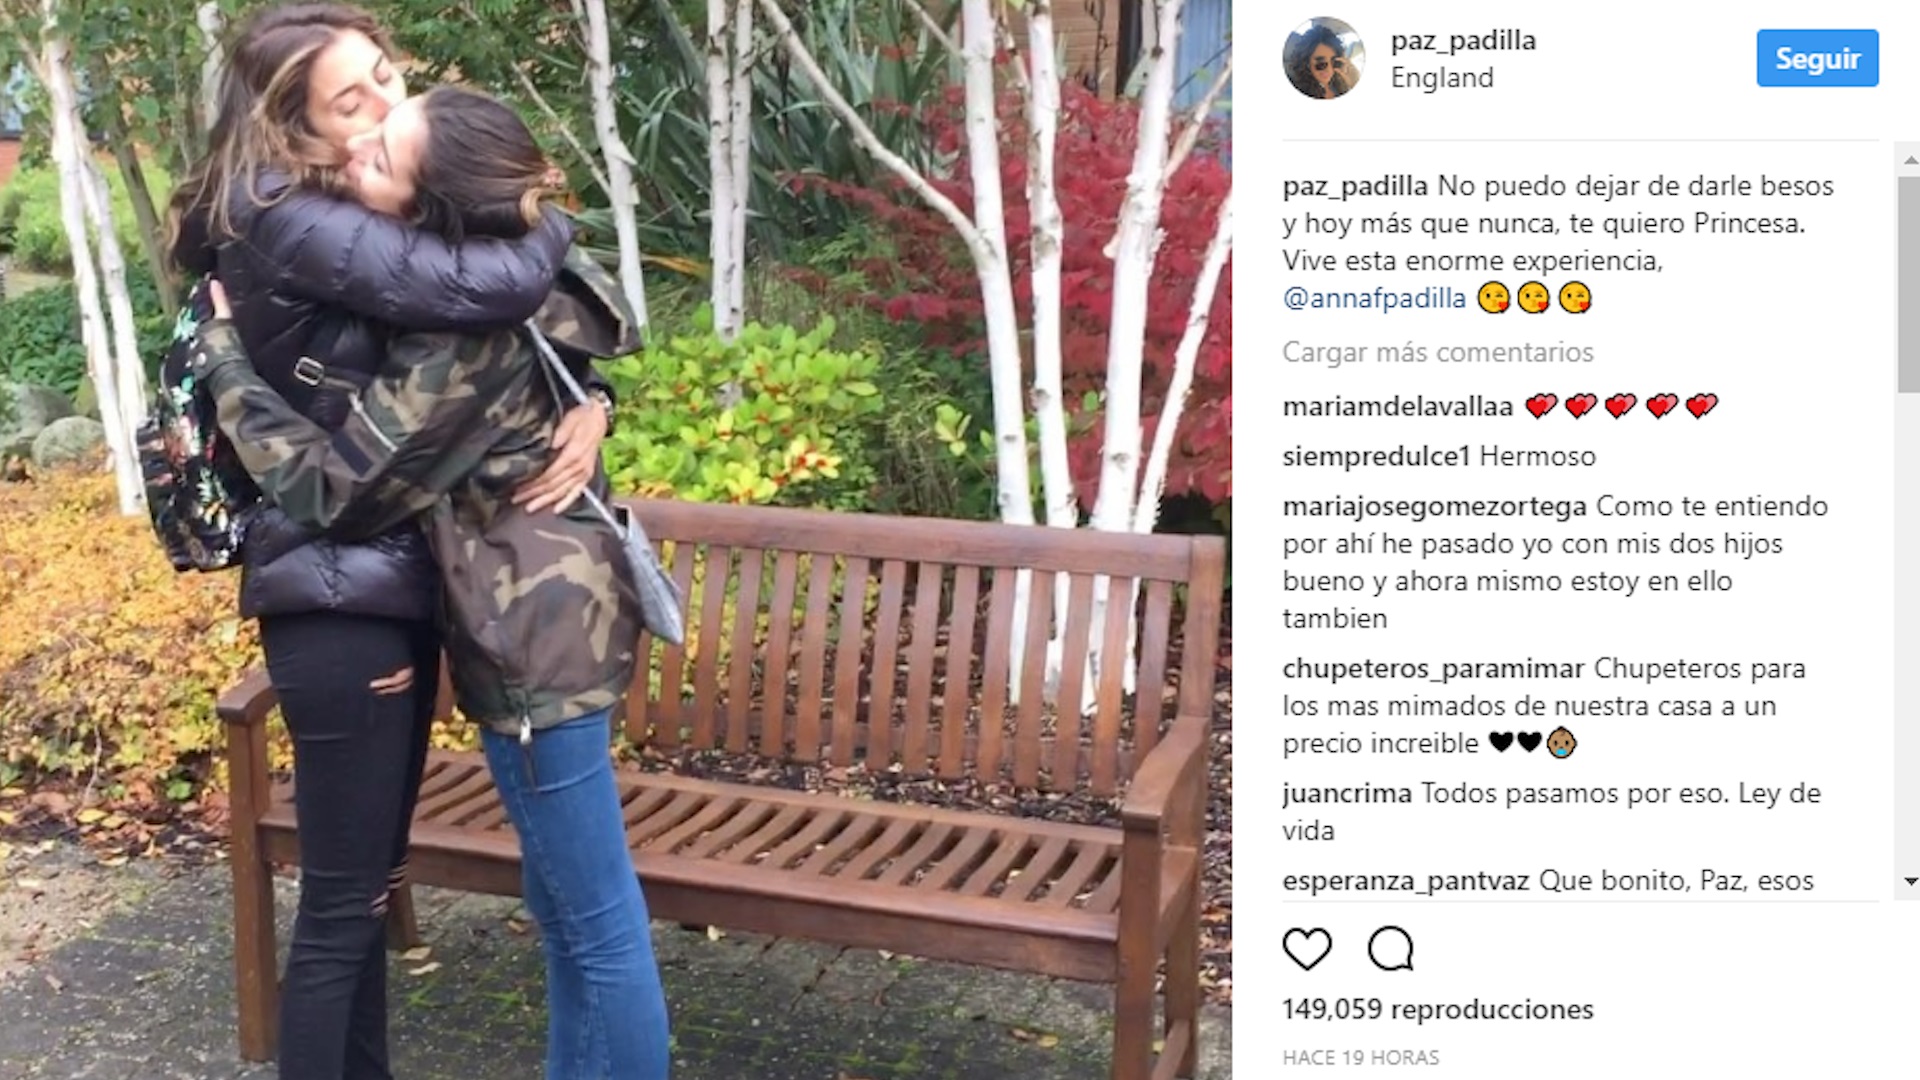Click the comments scrollbar up arrow
The image size is (1920, 1080).
pos(1910,159)
